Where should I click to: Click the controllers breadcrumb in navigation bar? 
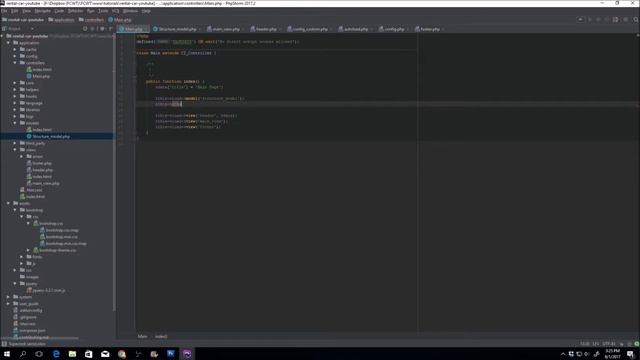tap(91, 20)
